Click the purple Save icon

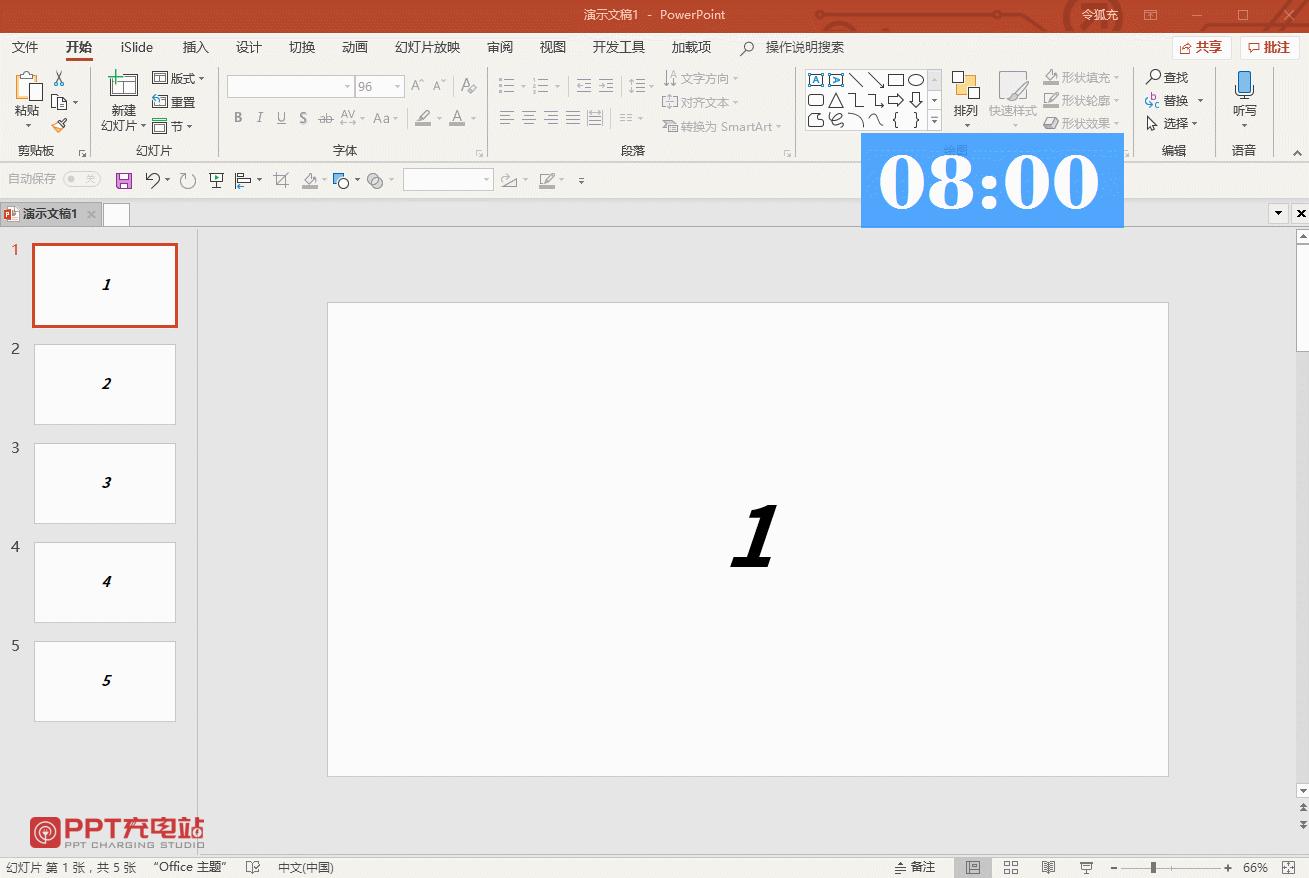124,180
